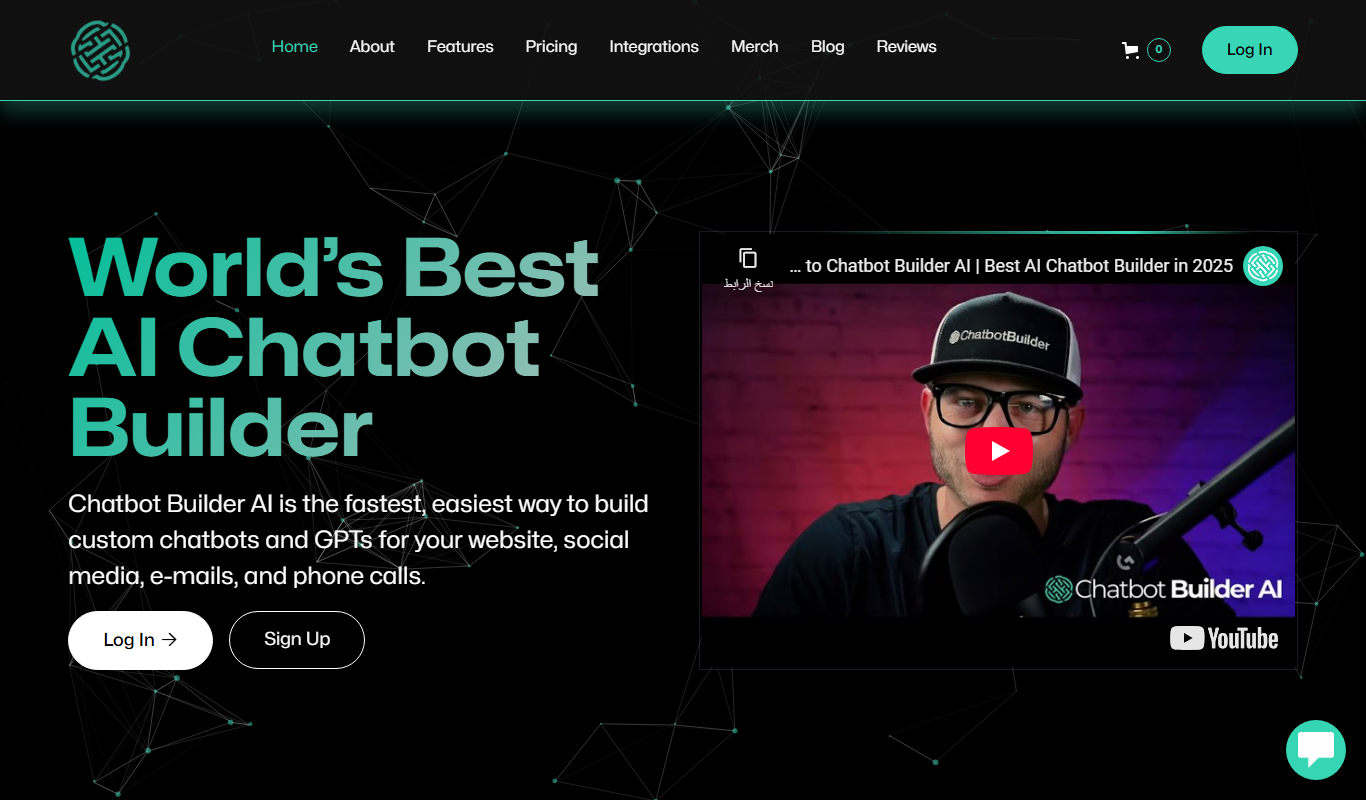The height and width of the screenshot is (800, 1366).
Task: Open the Integrations page
Action: point(654,47)
